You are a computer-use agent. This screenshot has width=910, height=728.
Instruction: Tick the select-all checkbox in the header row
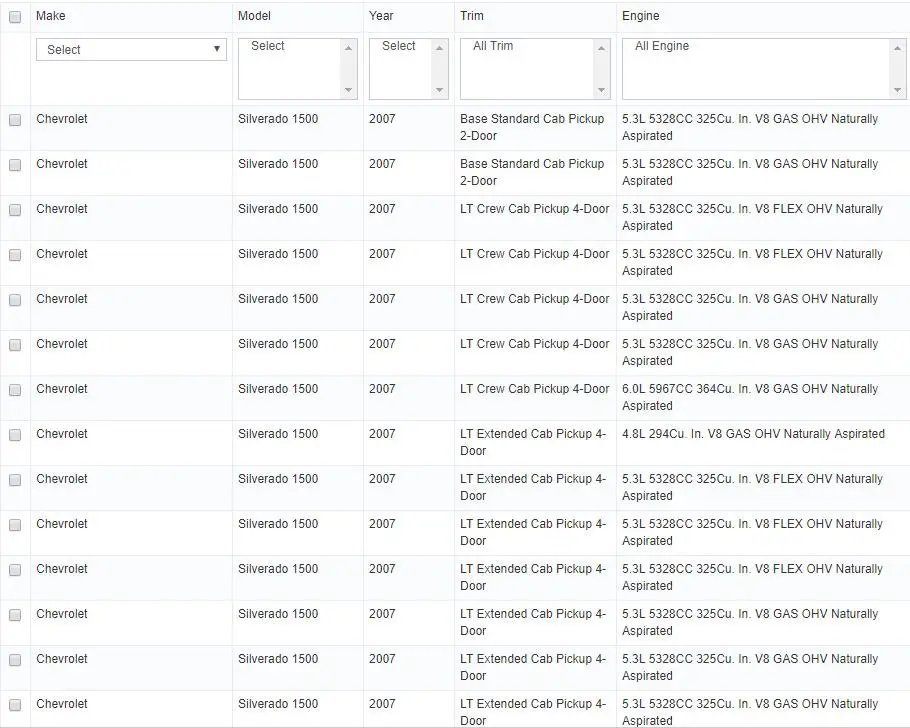pyautogui.click(x=15, y=17)
